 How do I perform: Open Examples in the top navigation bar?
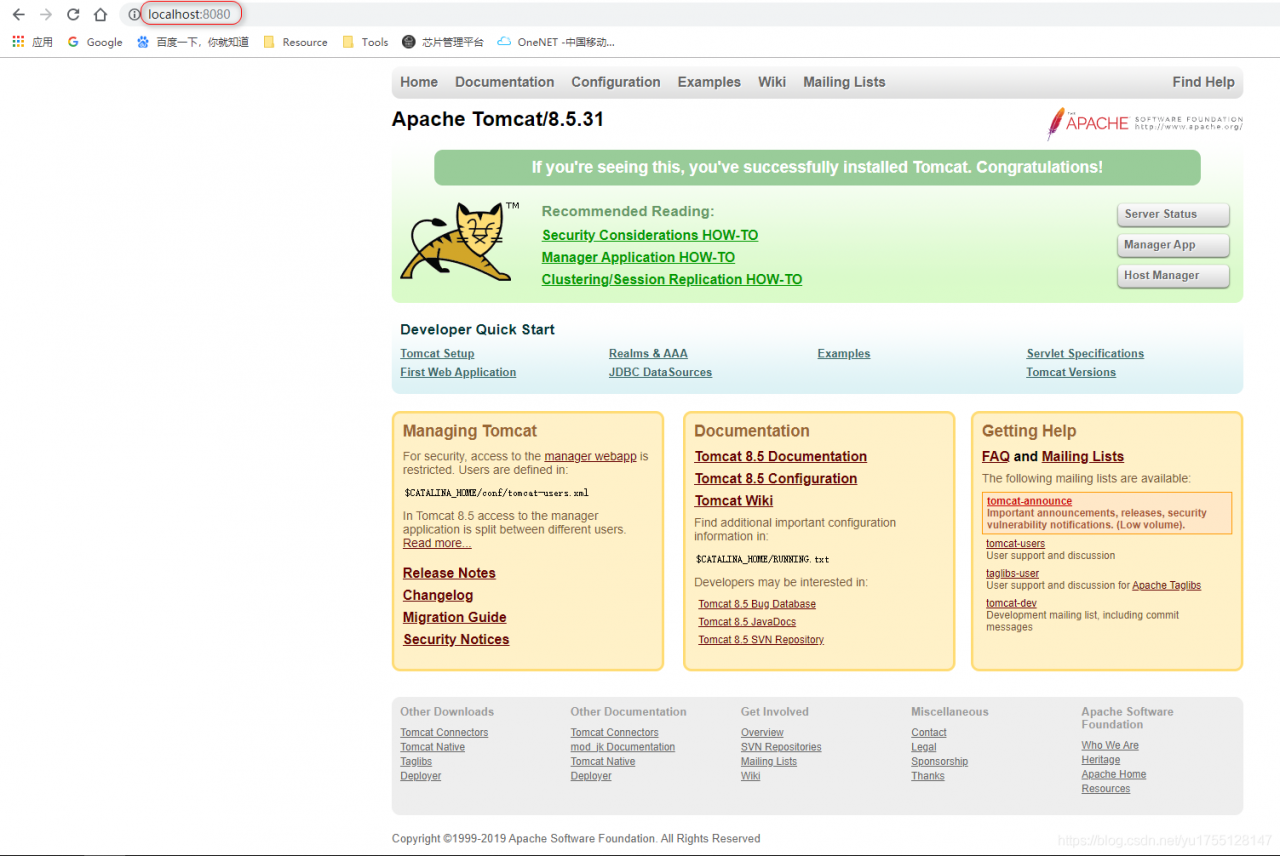(709, 82)
